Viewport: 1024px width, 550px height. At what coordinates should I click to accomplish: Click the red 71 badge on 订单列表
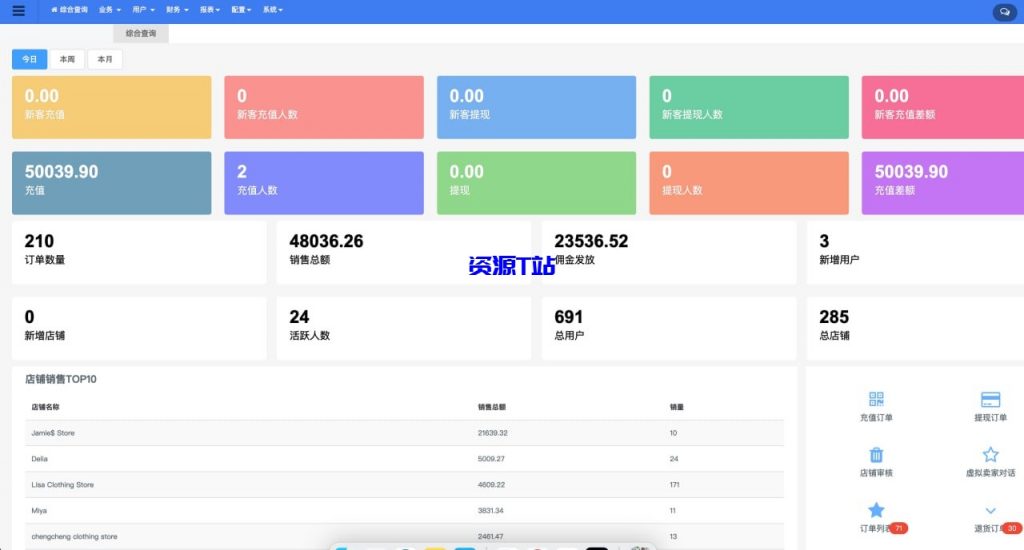point(899,528)
